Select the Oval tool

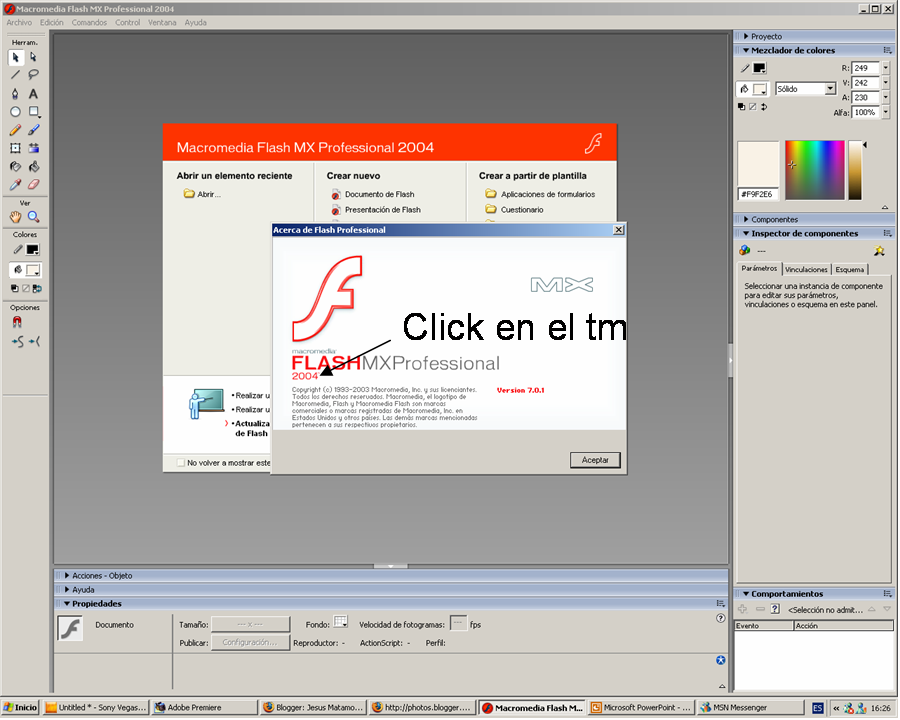[15, 112]
